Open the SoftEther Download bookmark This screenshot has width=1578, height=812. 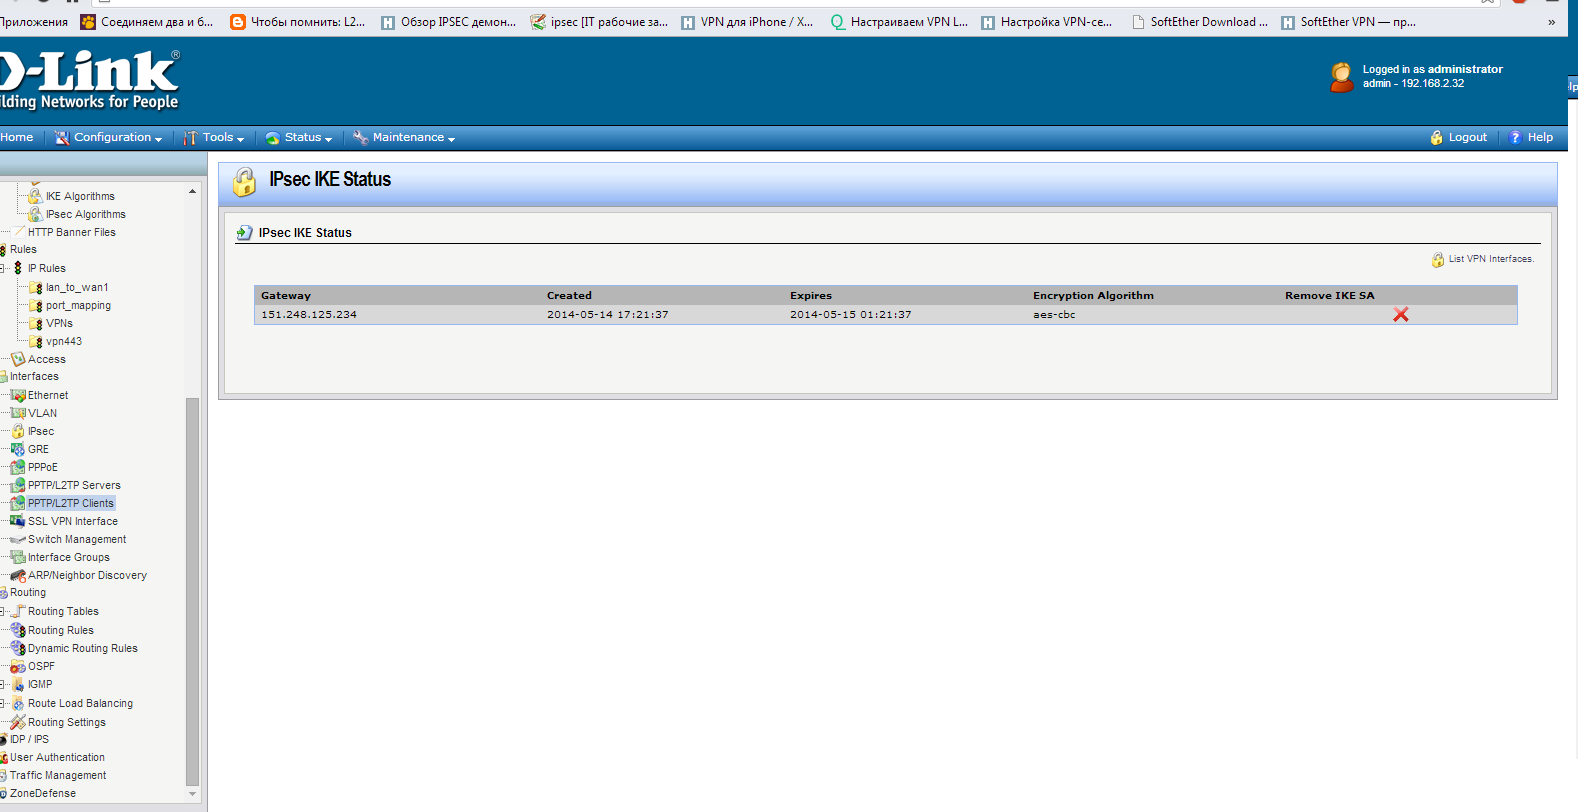[1200, 22]
